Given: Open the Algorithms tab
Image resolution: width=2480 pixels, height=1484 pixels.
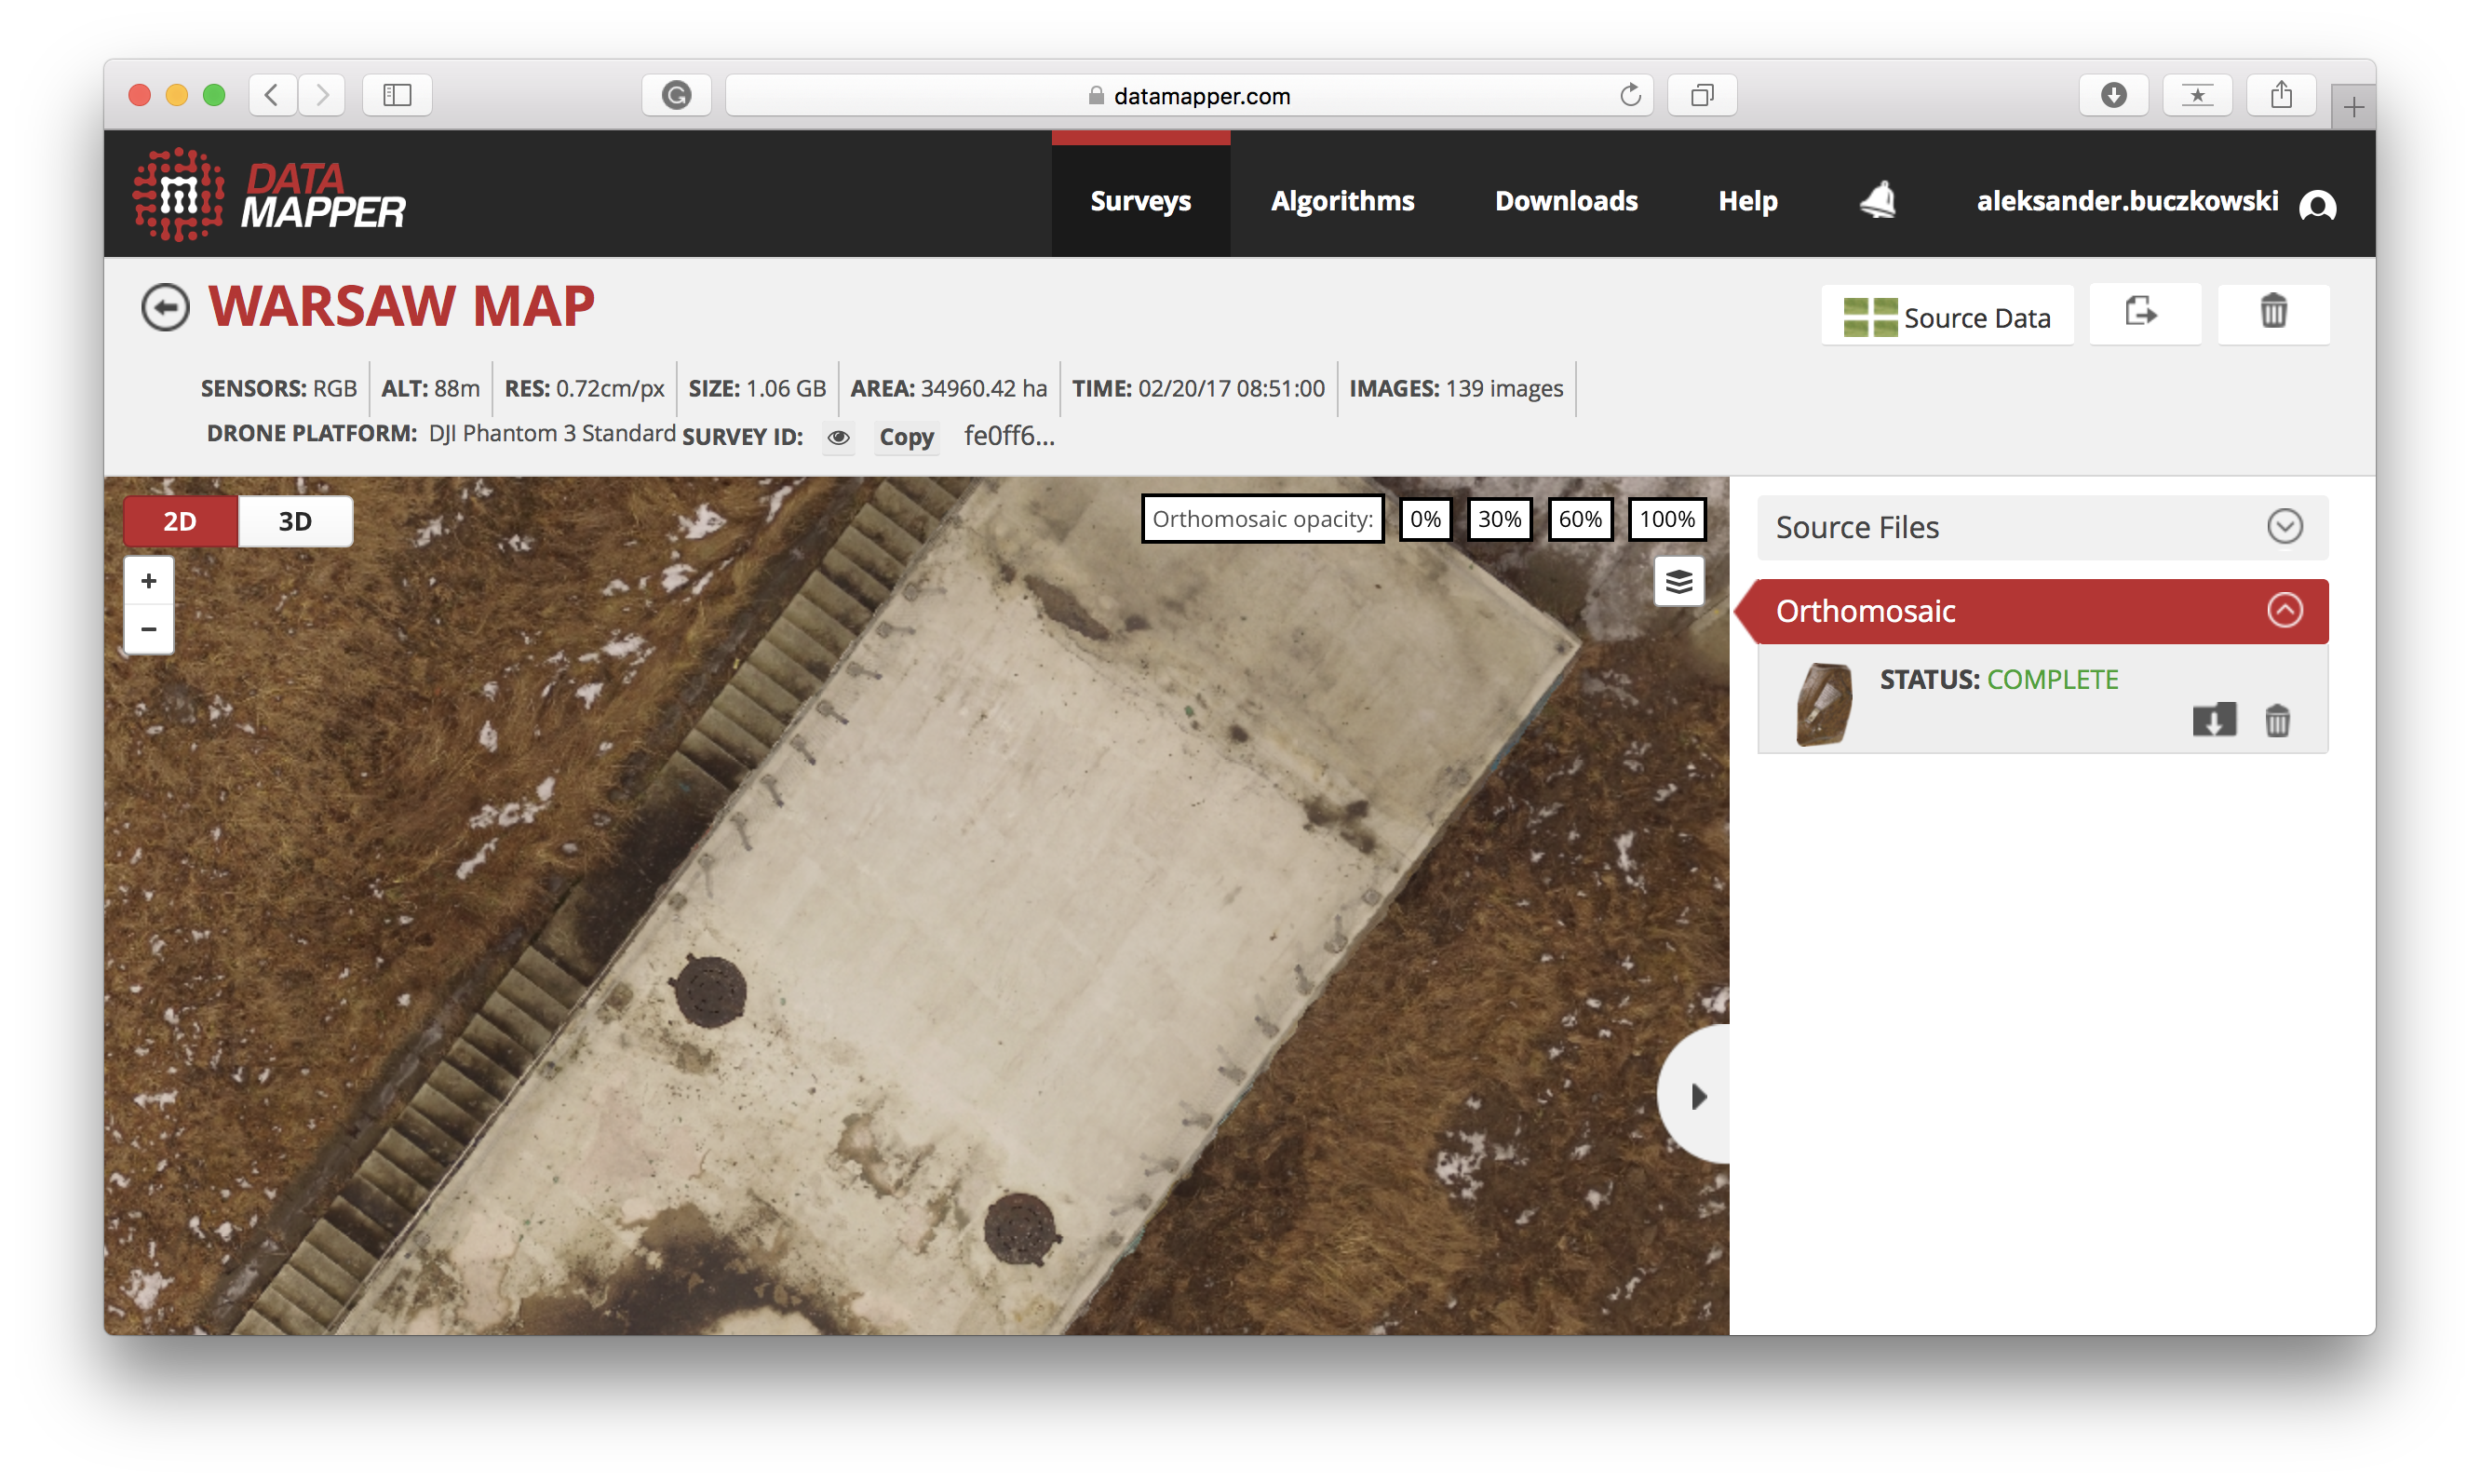Looking at the screenshot, I should click(x=1342, y=201).
